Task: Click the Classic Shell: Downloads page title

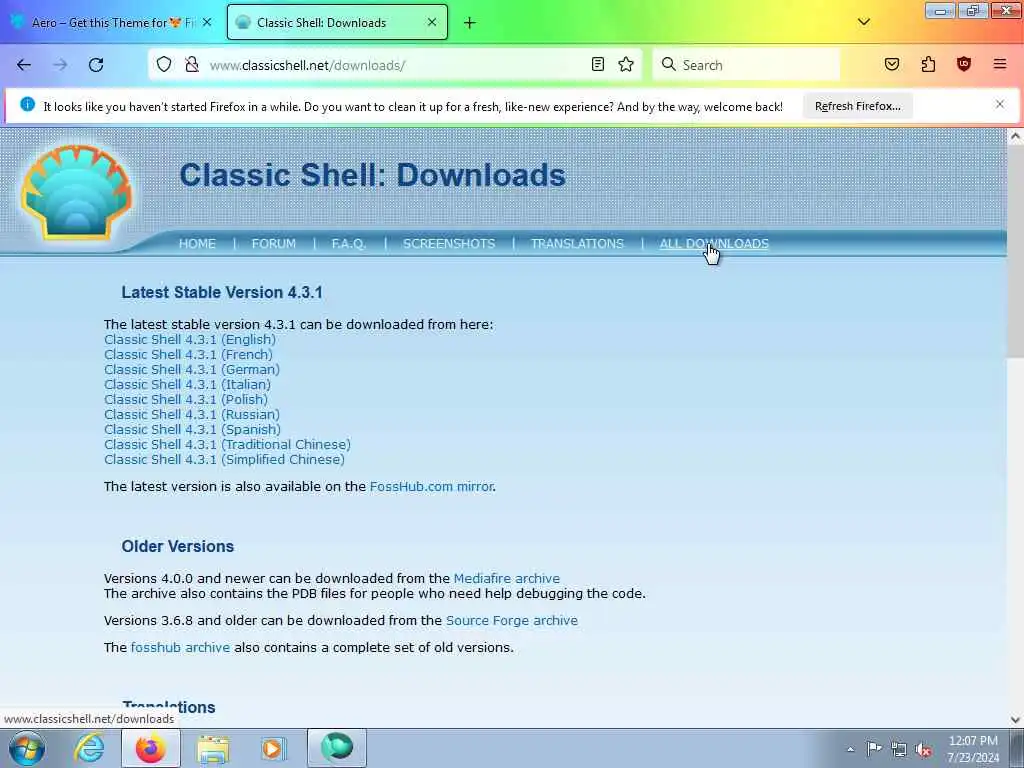Action: [x=372, y=175]
